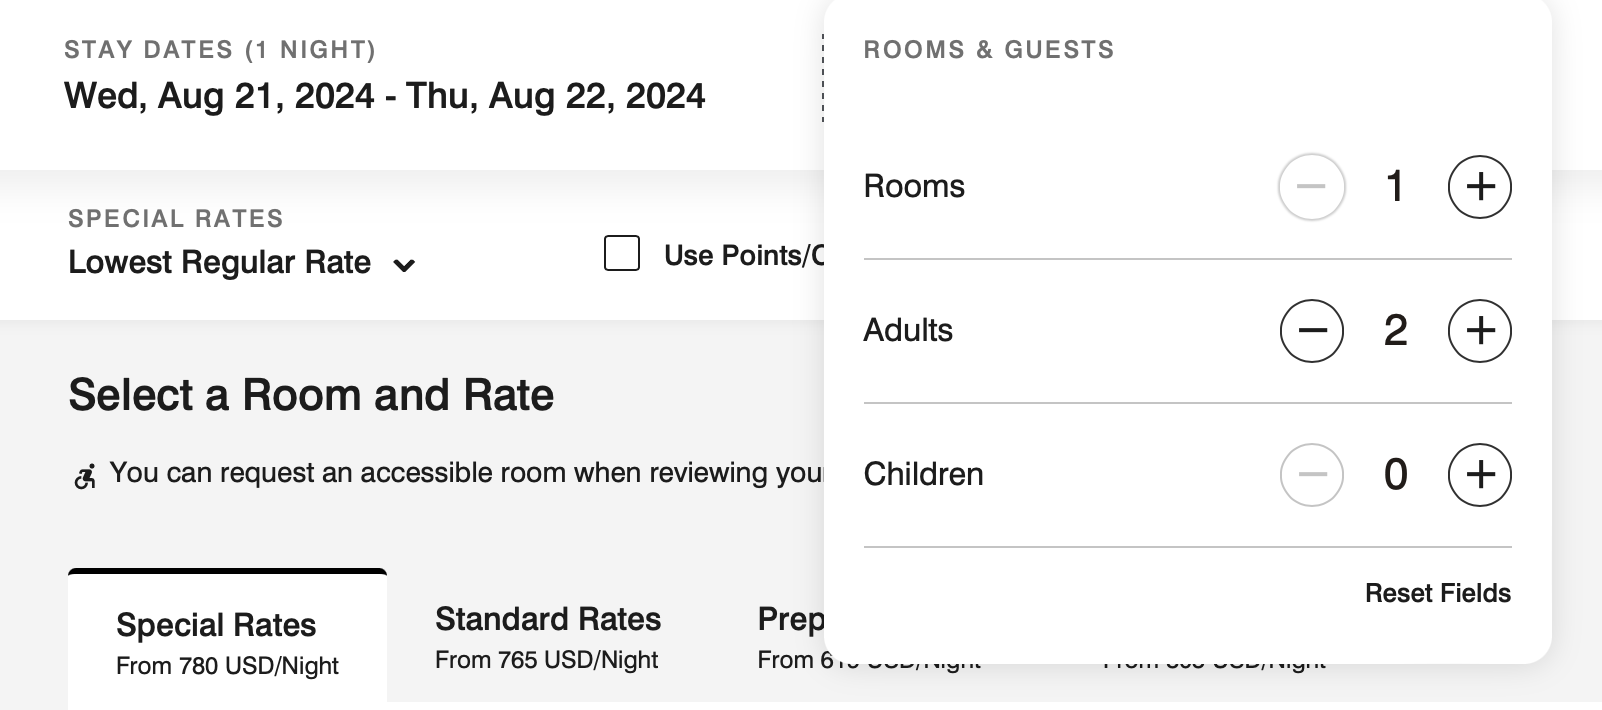
Task: Enable the Use Points checkbox
Action: pyautogui.click(x=622, y=254)
